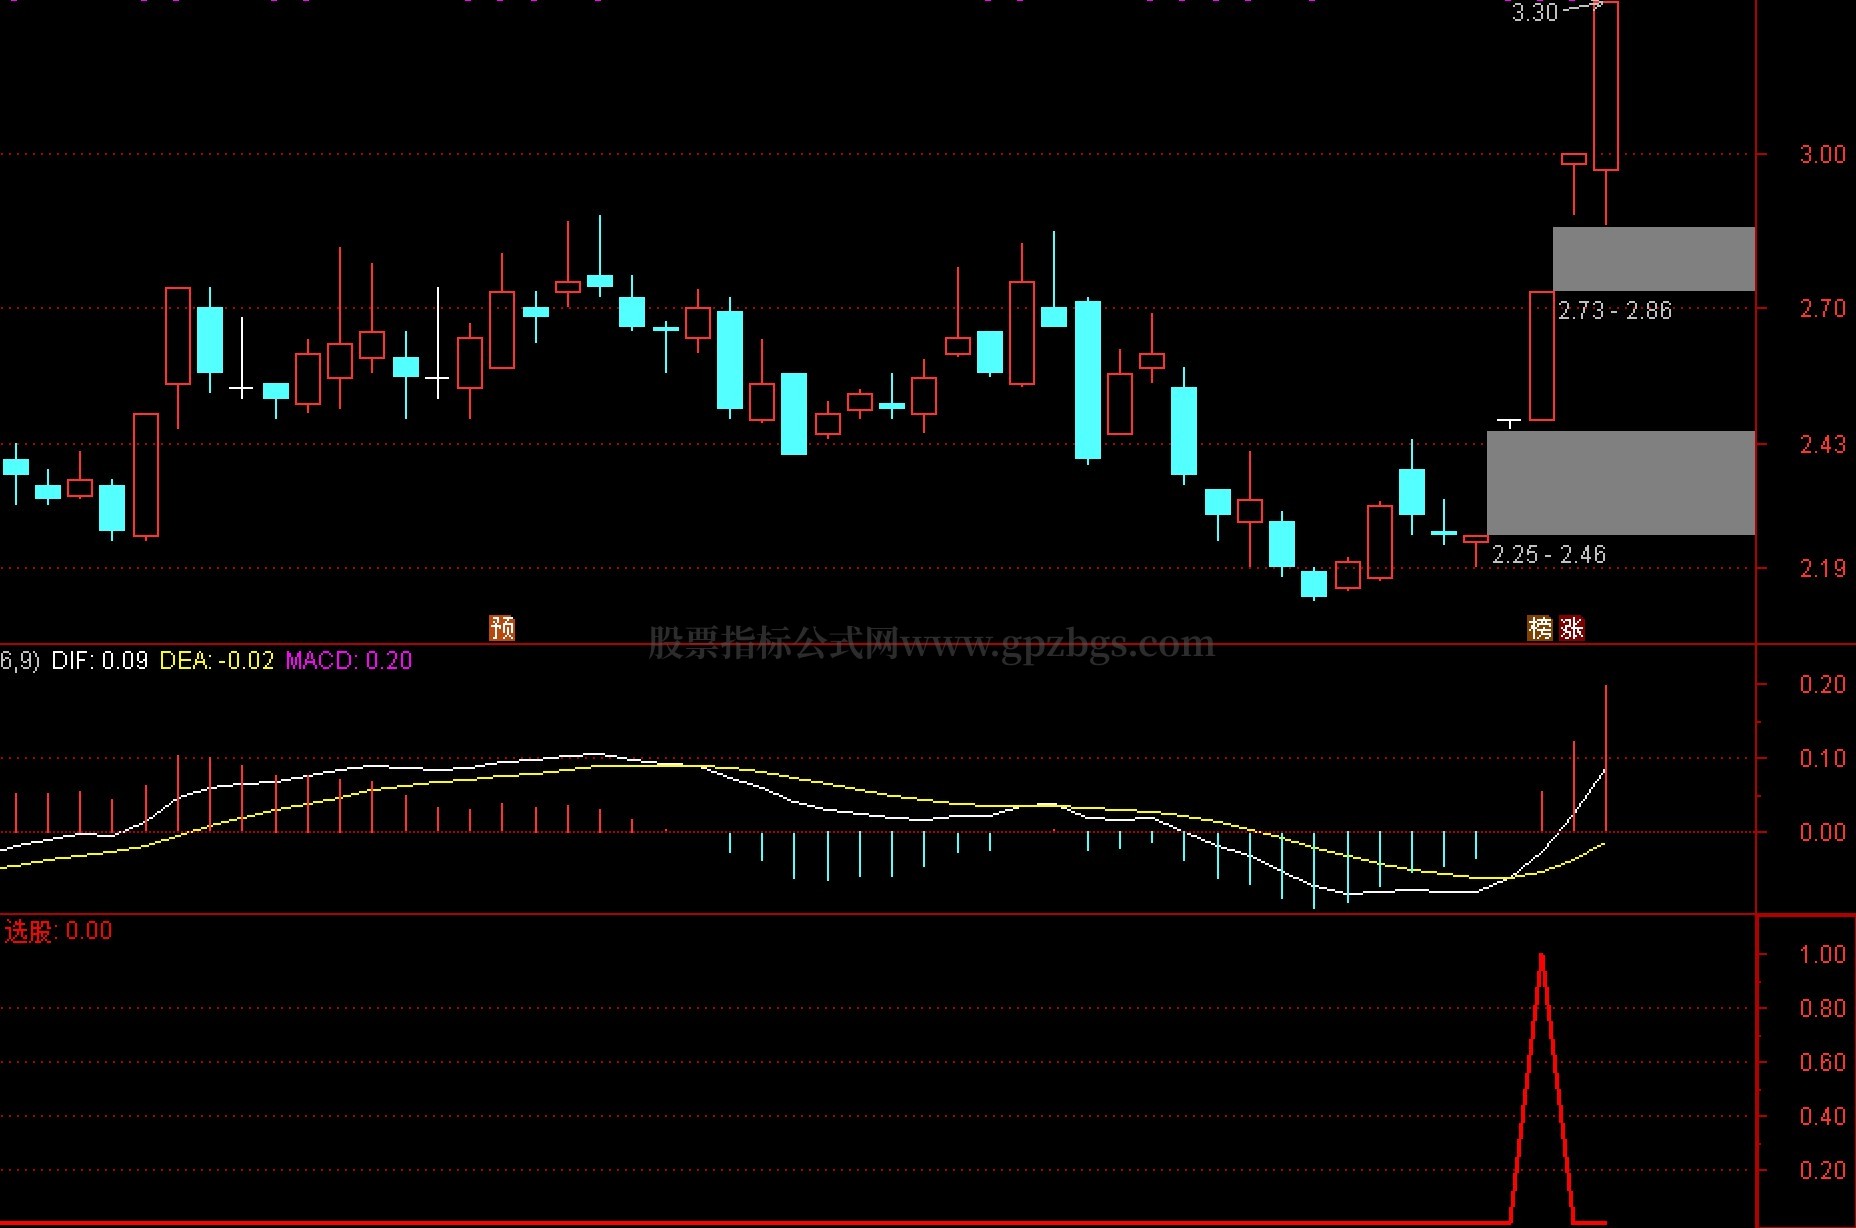Click the 预 event marker icon
Viewport: 1856px width, 1228px height.
point(502,628)
